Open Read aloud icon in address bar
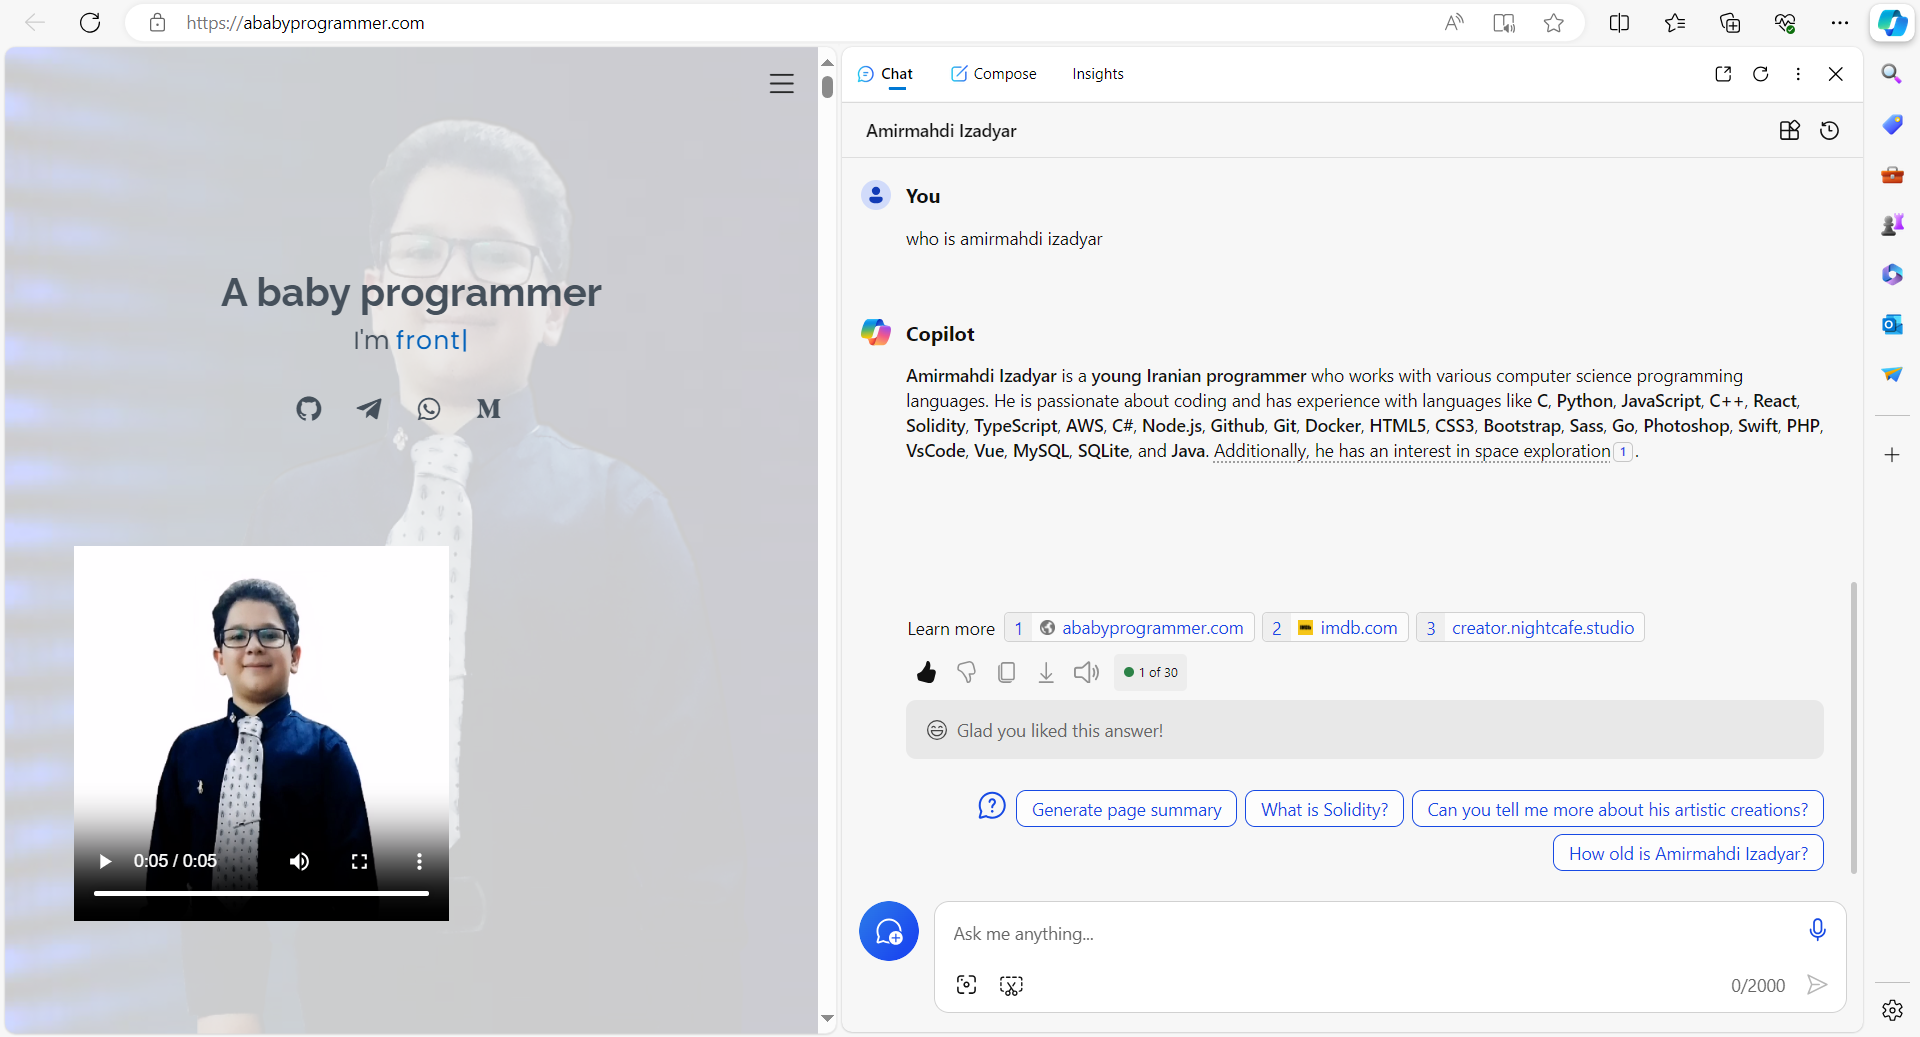1920x1037 pixels. click(x=1454, y=22)
